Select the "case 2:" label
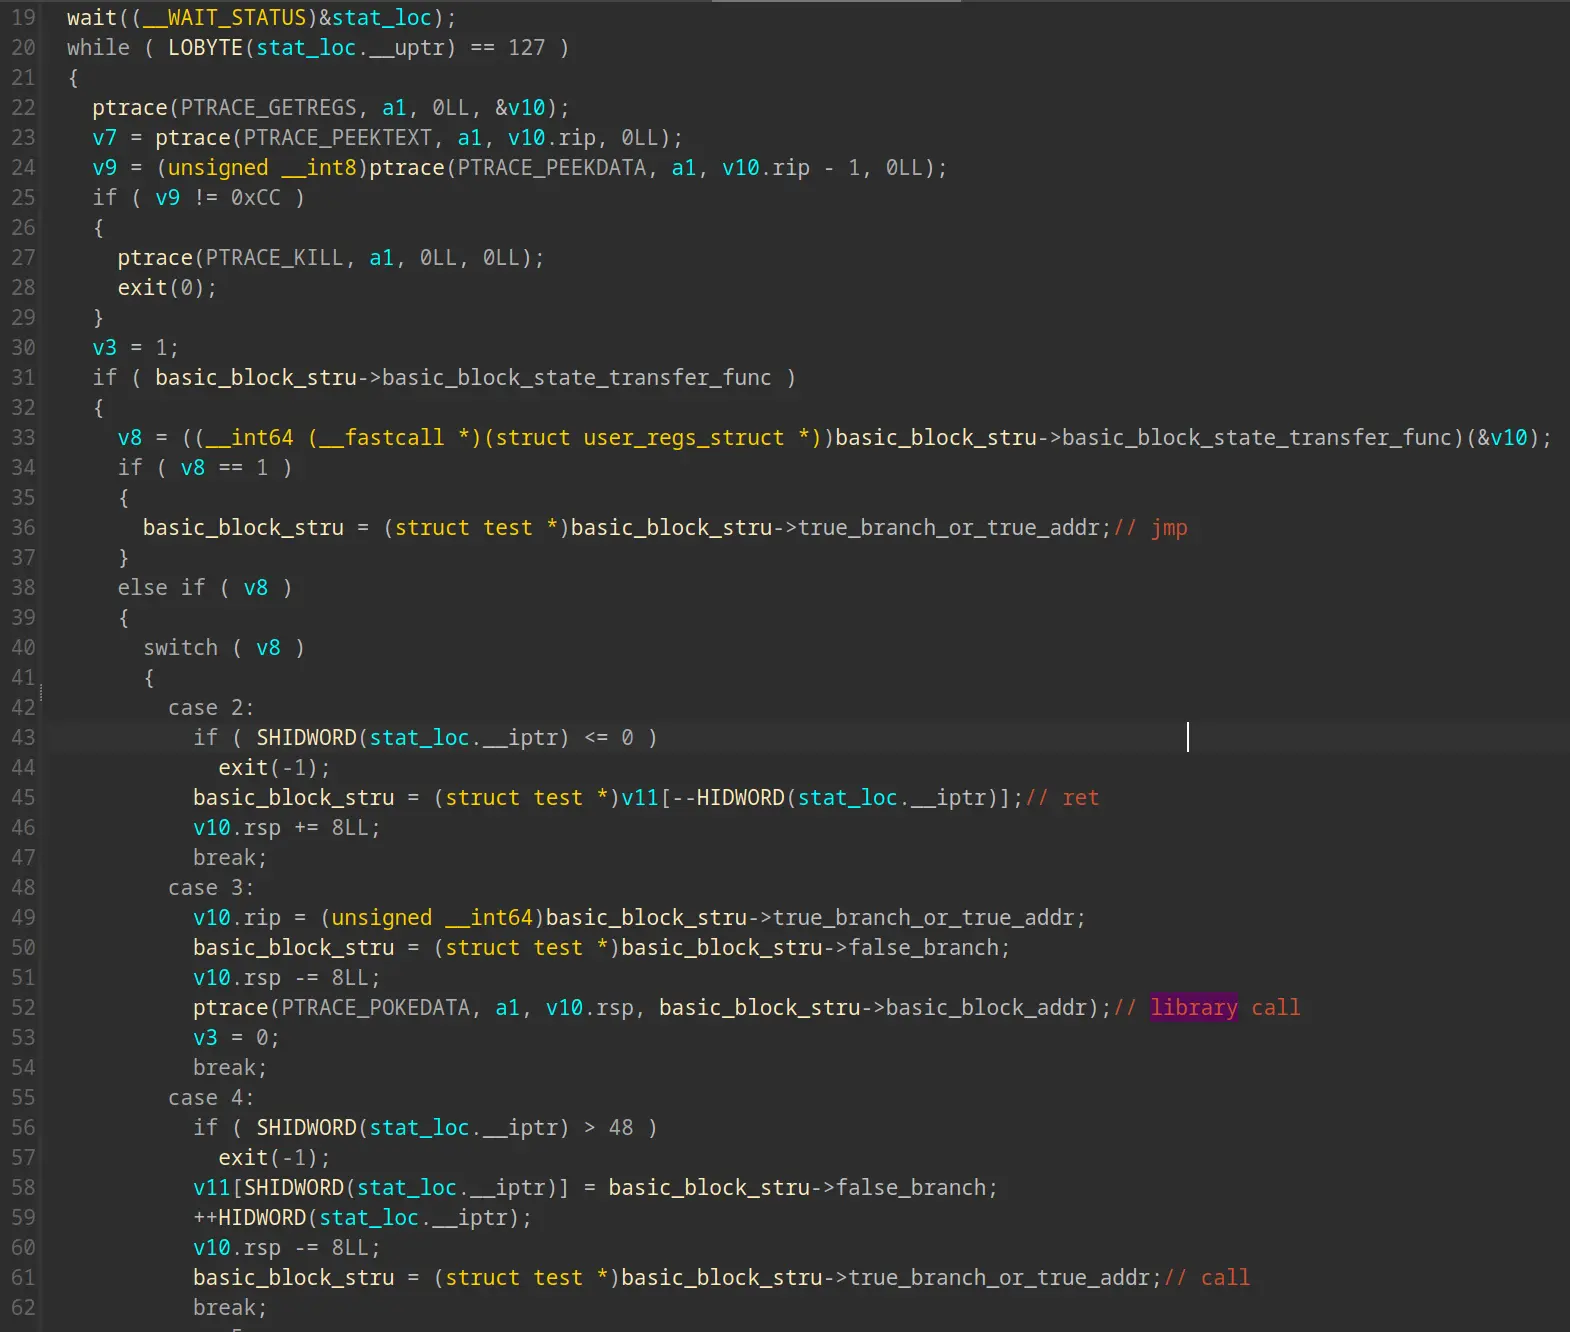 tap(210, 708)
